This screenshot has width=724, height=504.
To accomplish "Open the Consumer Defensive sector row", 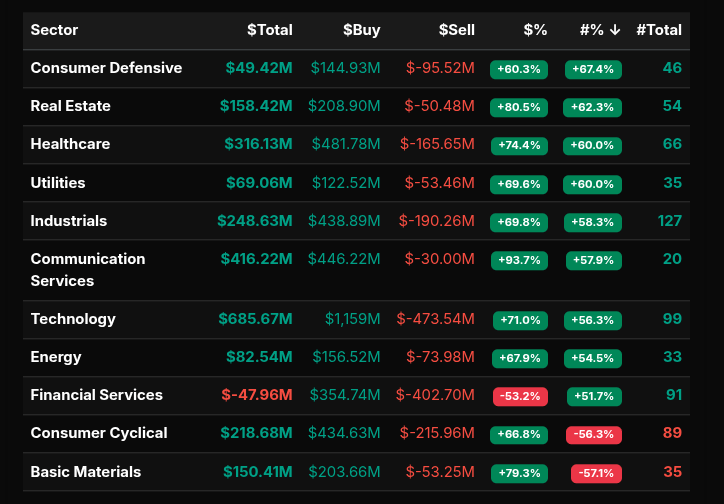I will [x=106, y=68].
